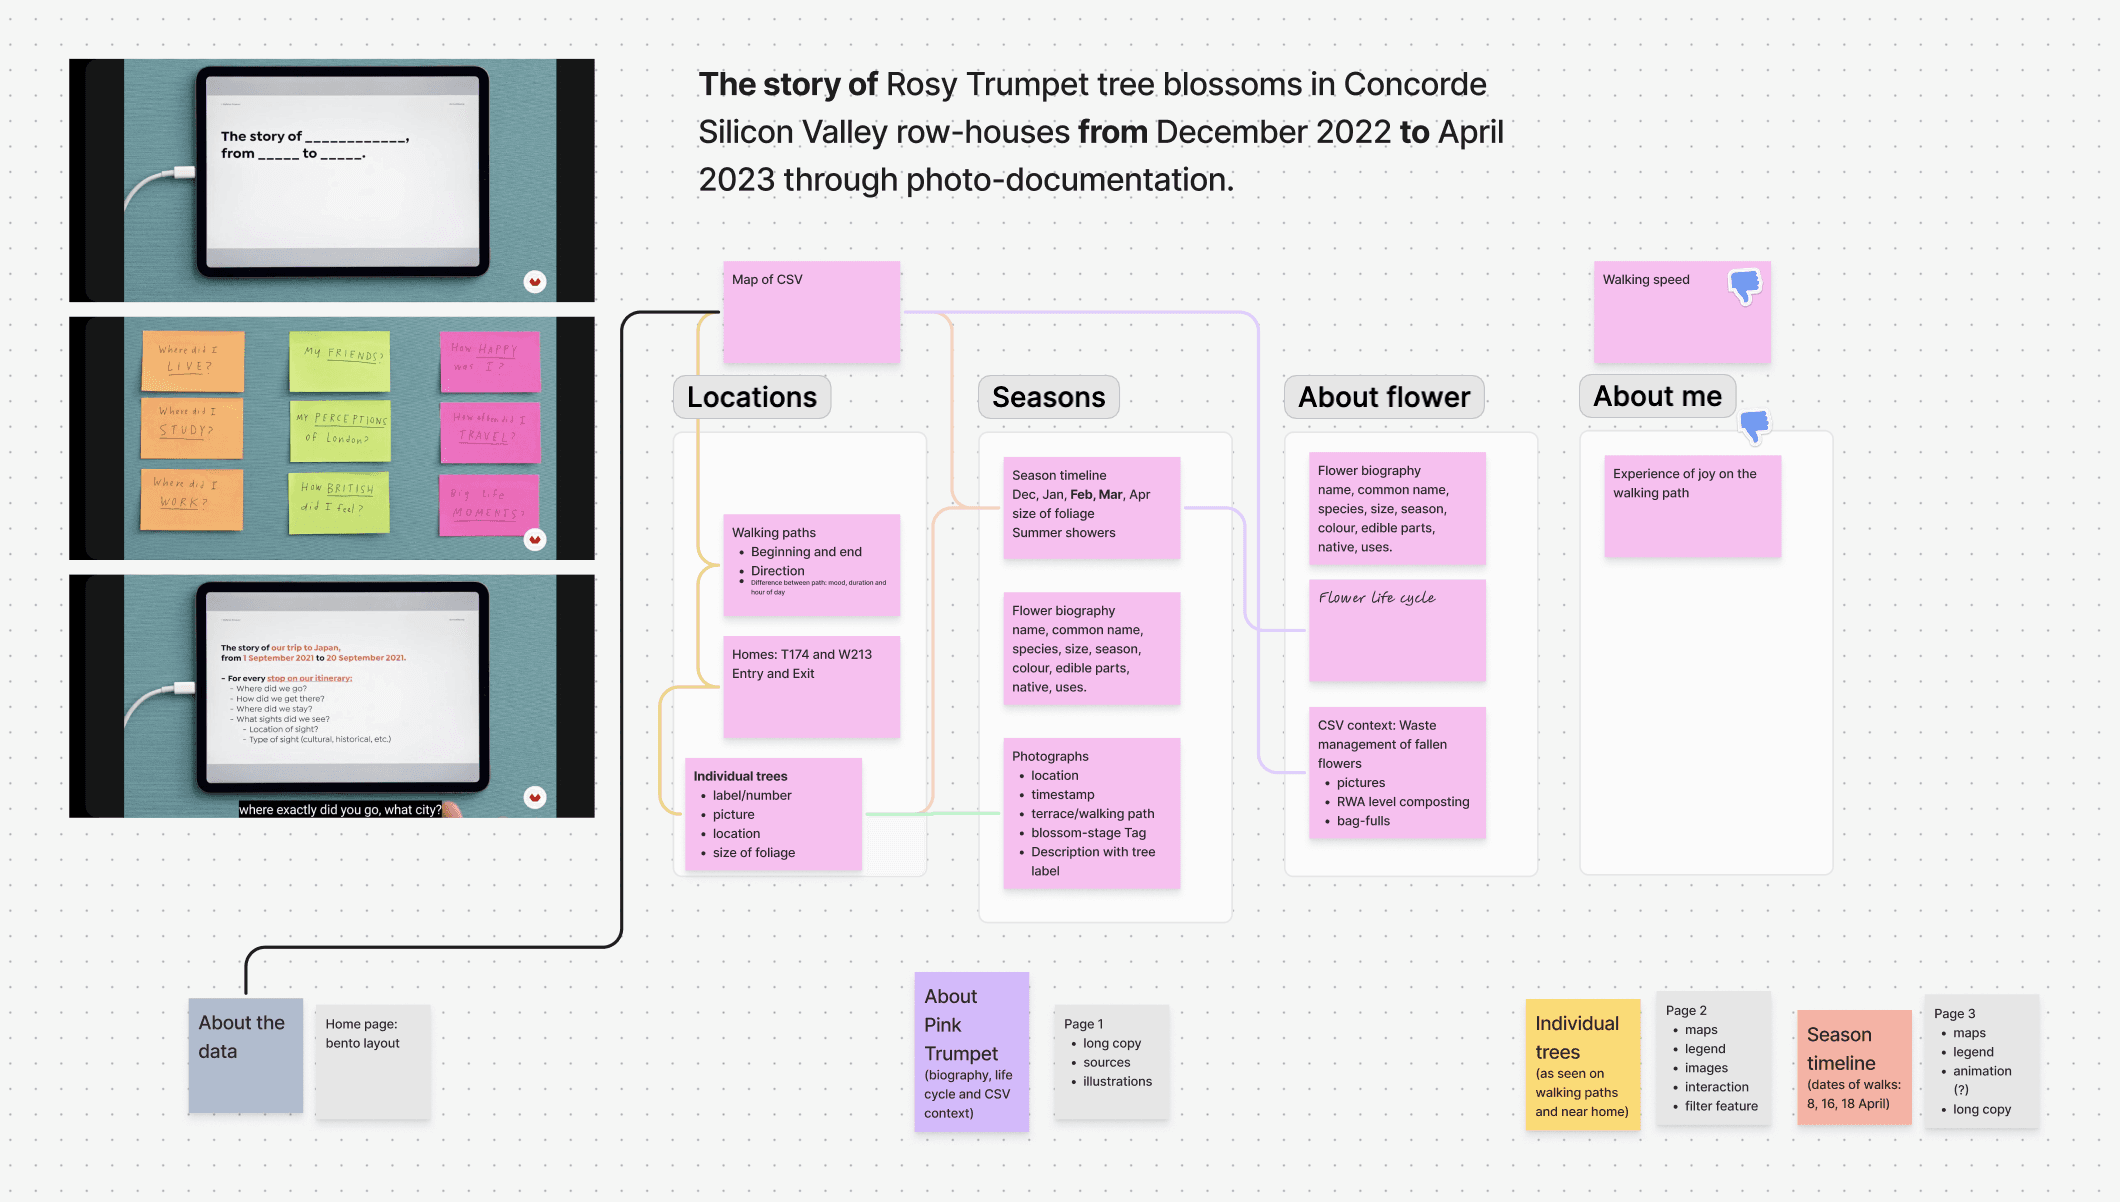
Task: Select the Flower life cycle sticky note
Action: click(x=1397, y=631)
